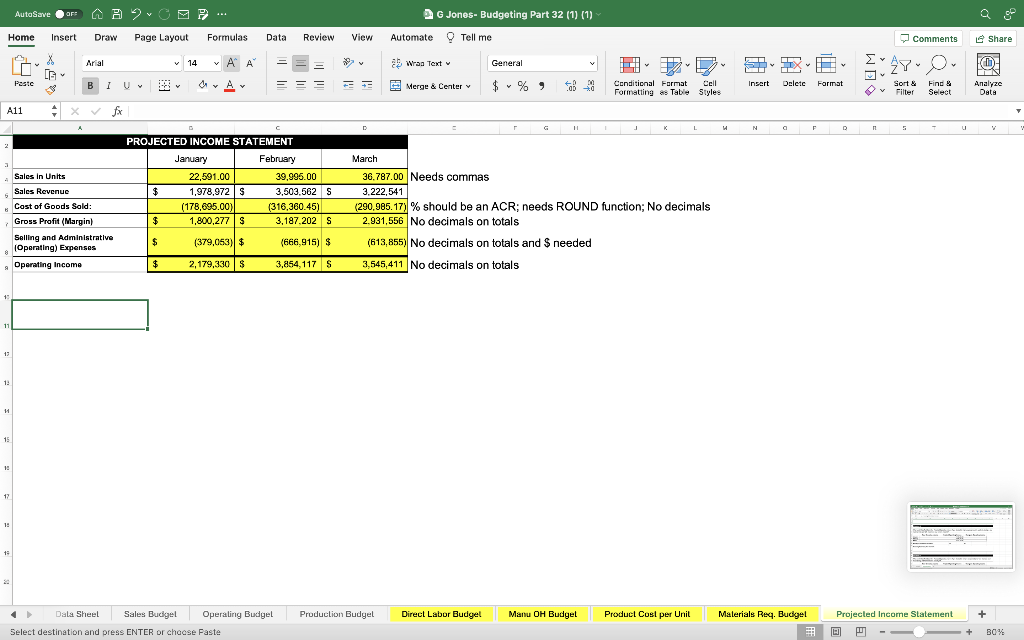
Task: Click the Clear eraser icon
Action: tap(870, 90)
